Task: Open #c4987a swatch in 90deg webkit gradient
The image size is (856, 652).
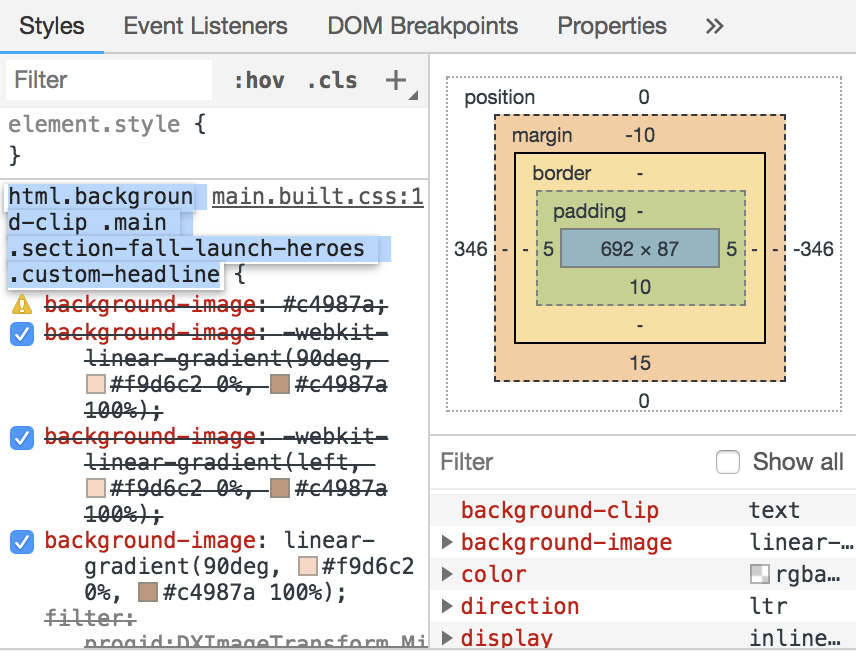Action: (x=280, y=384)
